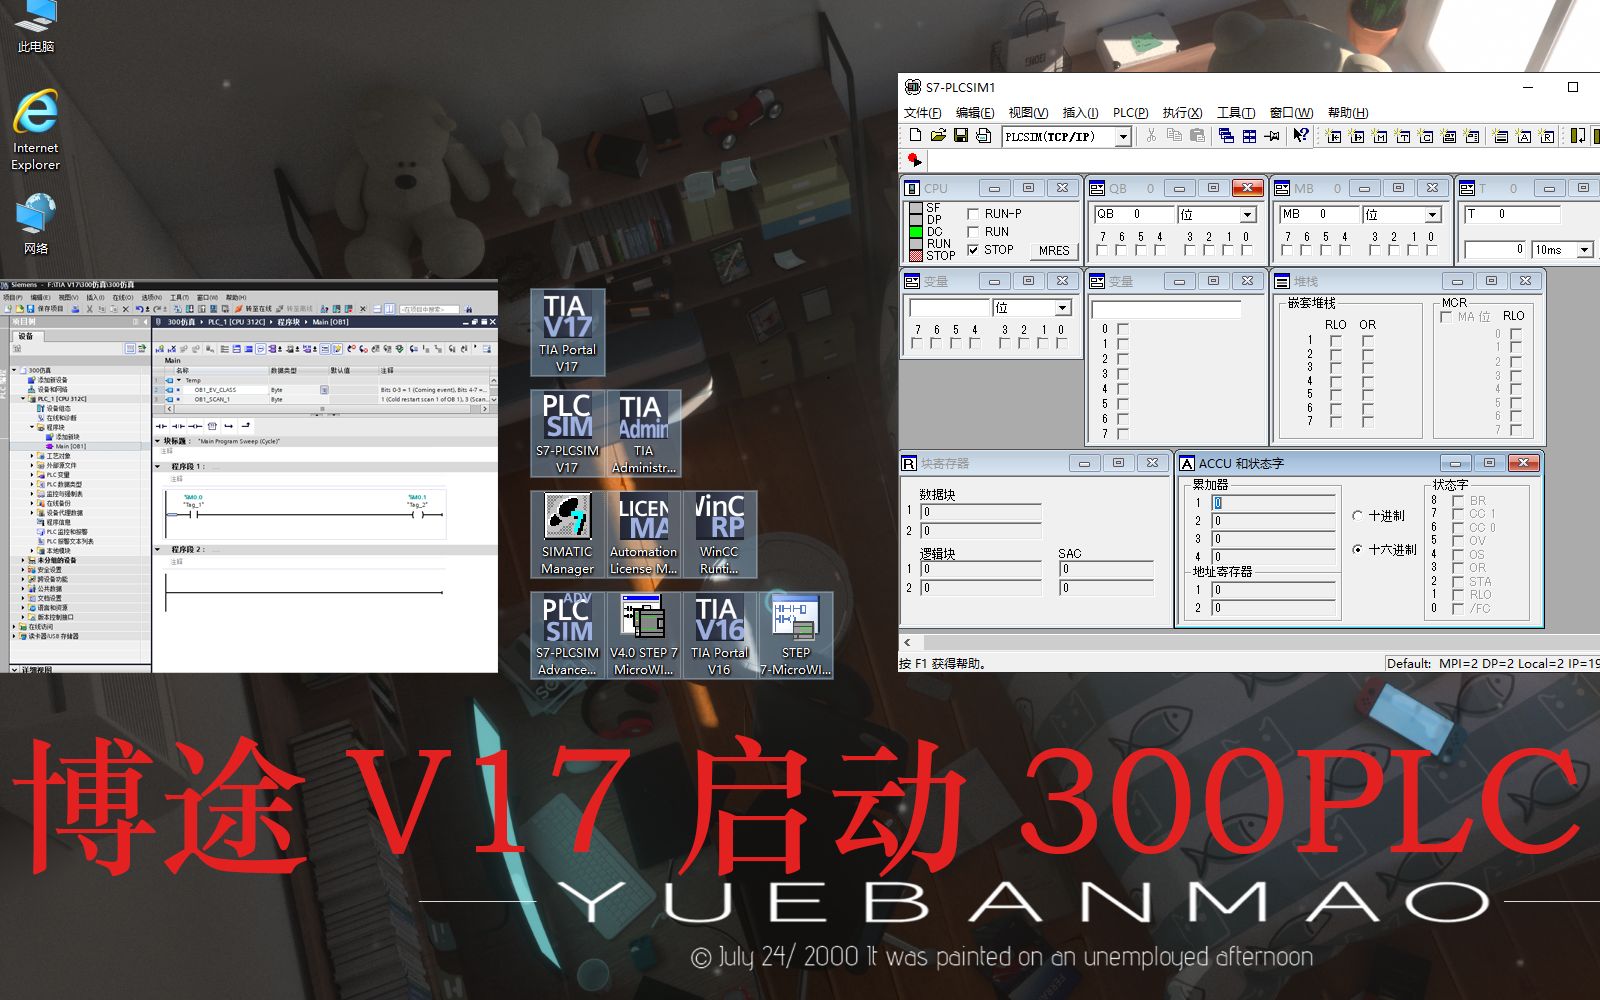Open the PLC(P) menu in S7-PLCSIM
1600x1000 pixels.
click(1130, 112)
